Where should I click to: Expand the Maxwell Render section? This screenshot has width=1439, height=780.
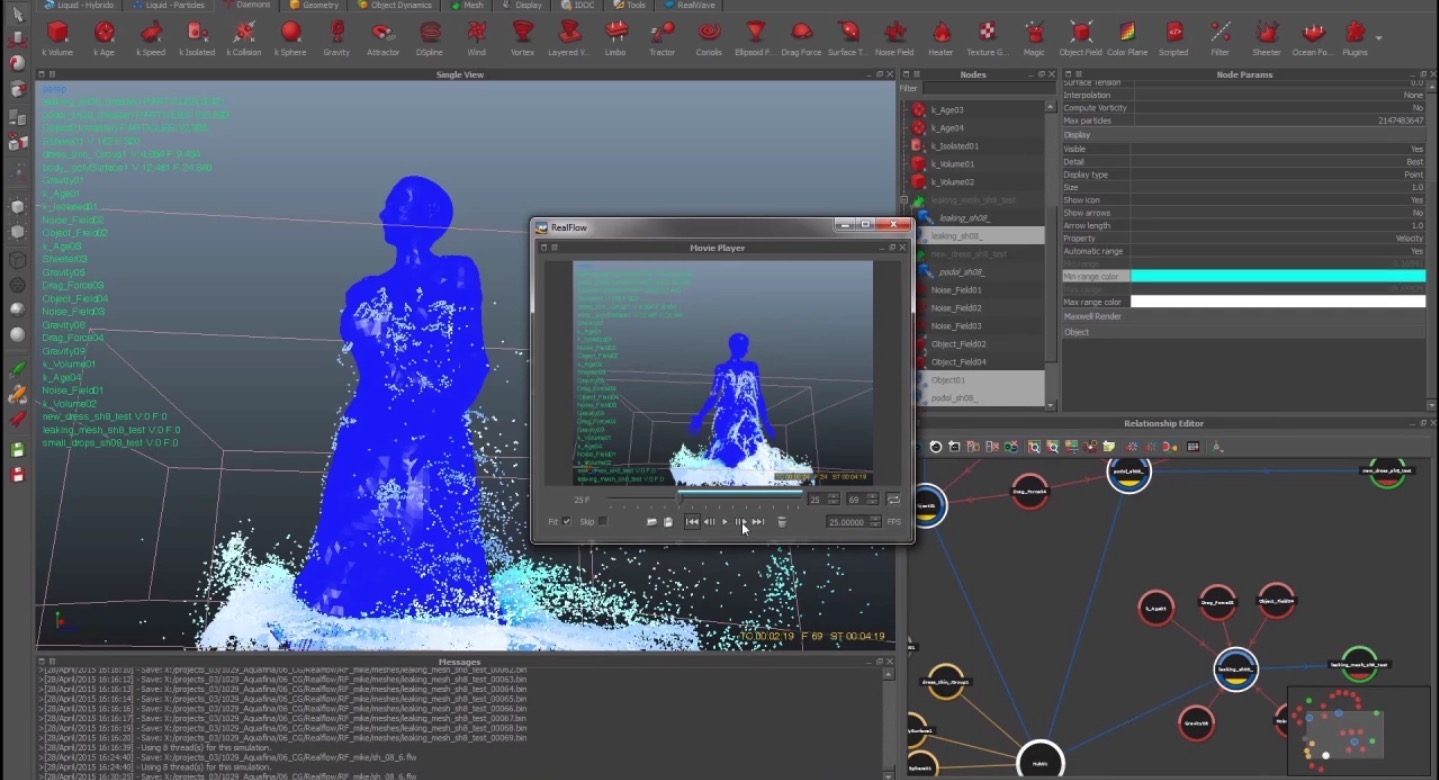1244,316
